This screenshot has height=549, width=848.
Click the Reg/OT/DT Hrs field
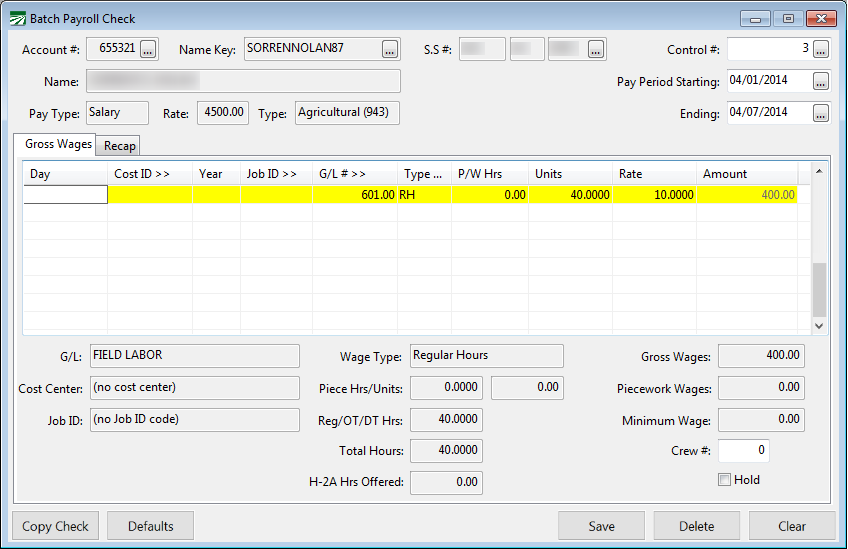coord(446,420)
